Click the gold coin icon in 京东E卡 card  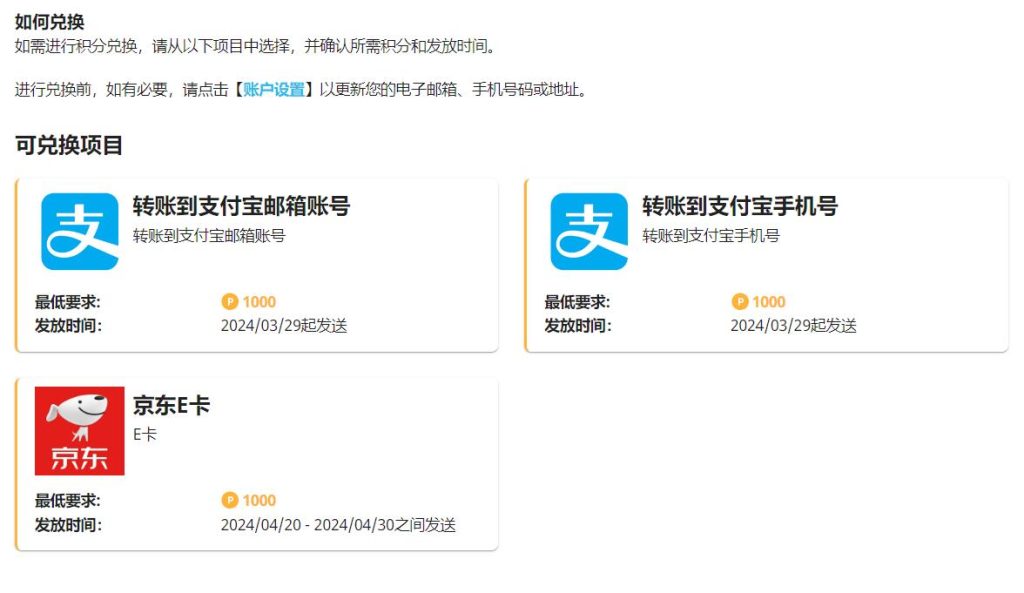click(230, 500)
